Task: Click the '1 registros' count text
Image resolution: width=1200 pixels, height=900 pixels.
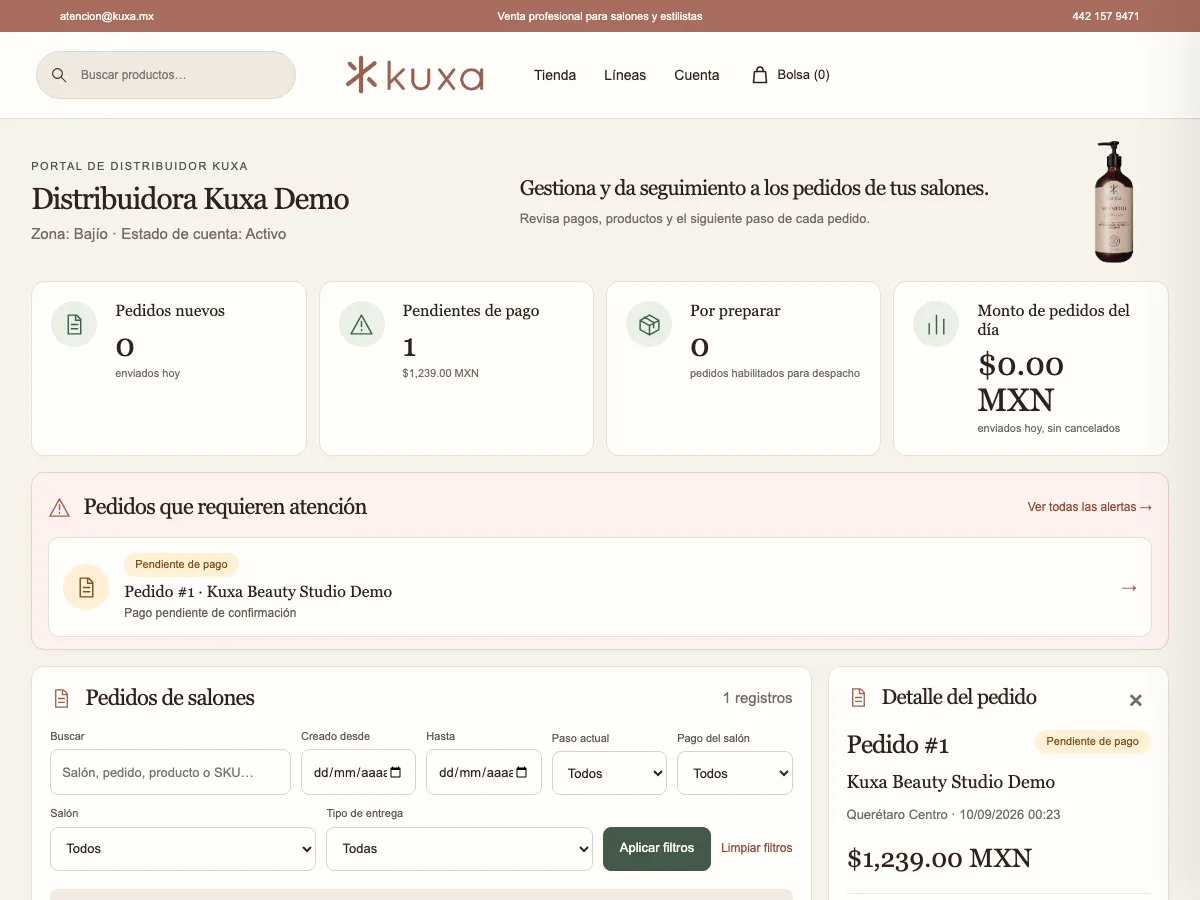Action: click(x=758, y=698)
